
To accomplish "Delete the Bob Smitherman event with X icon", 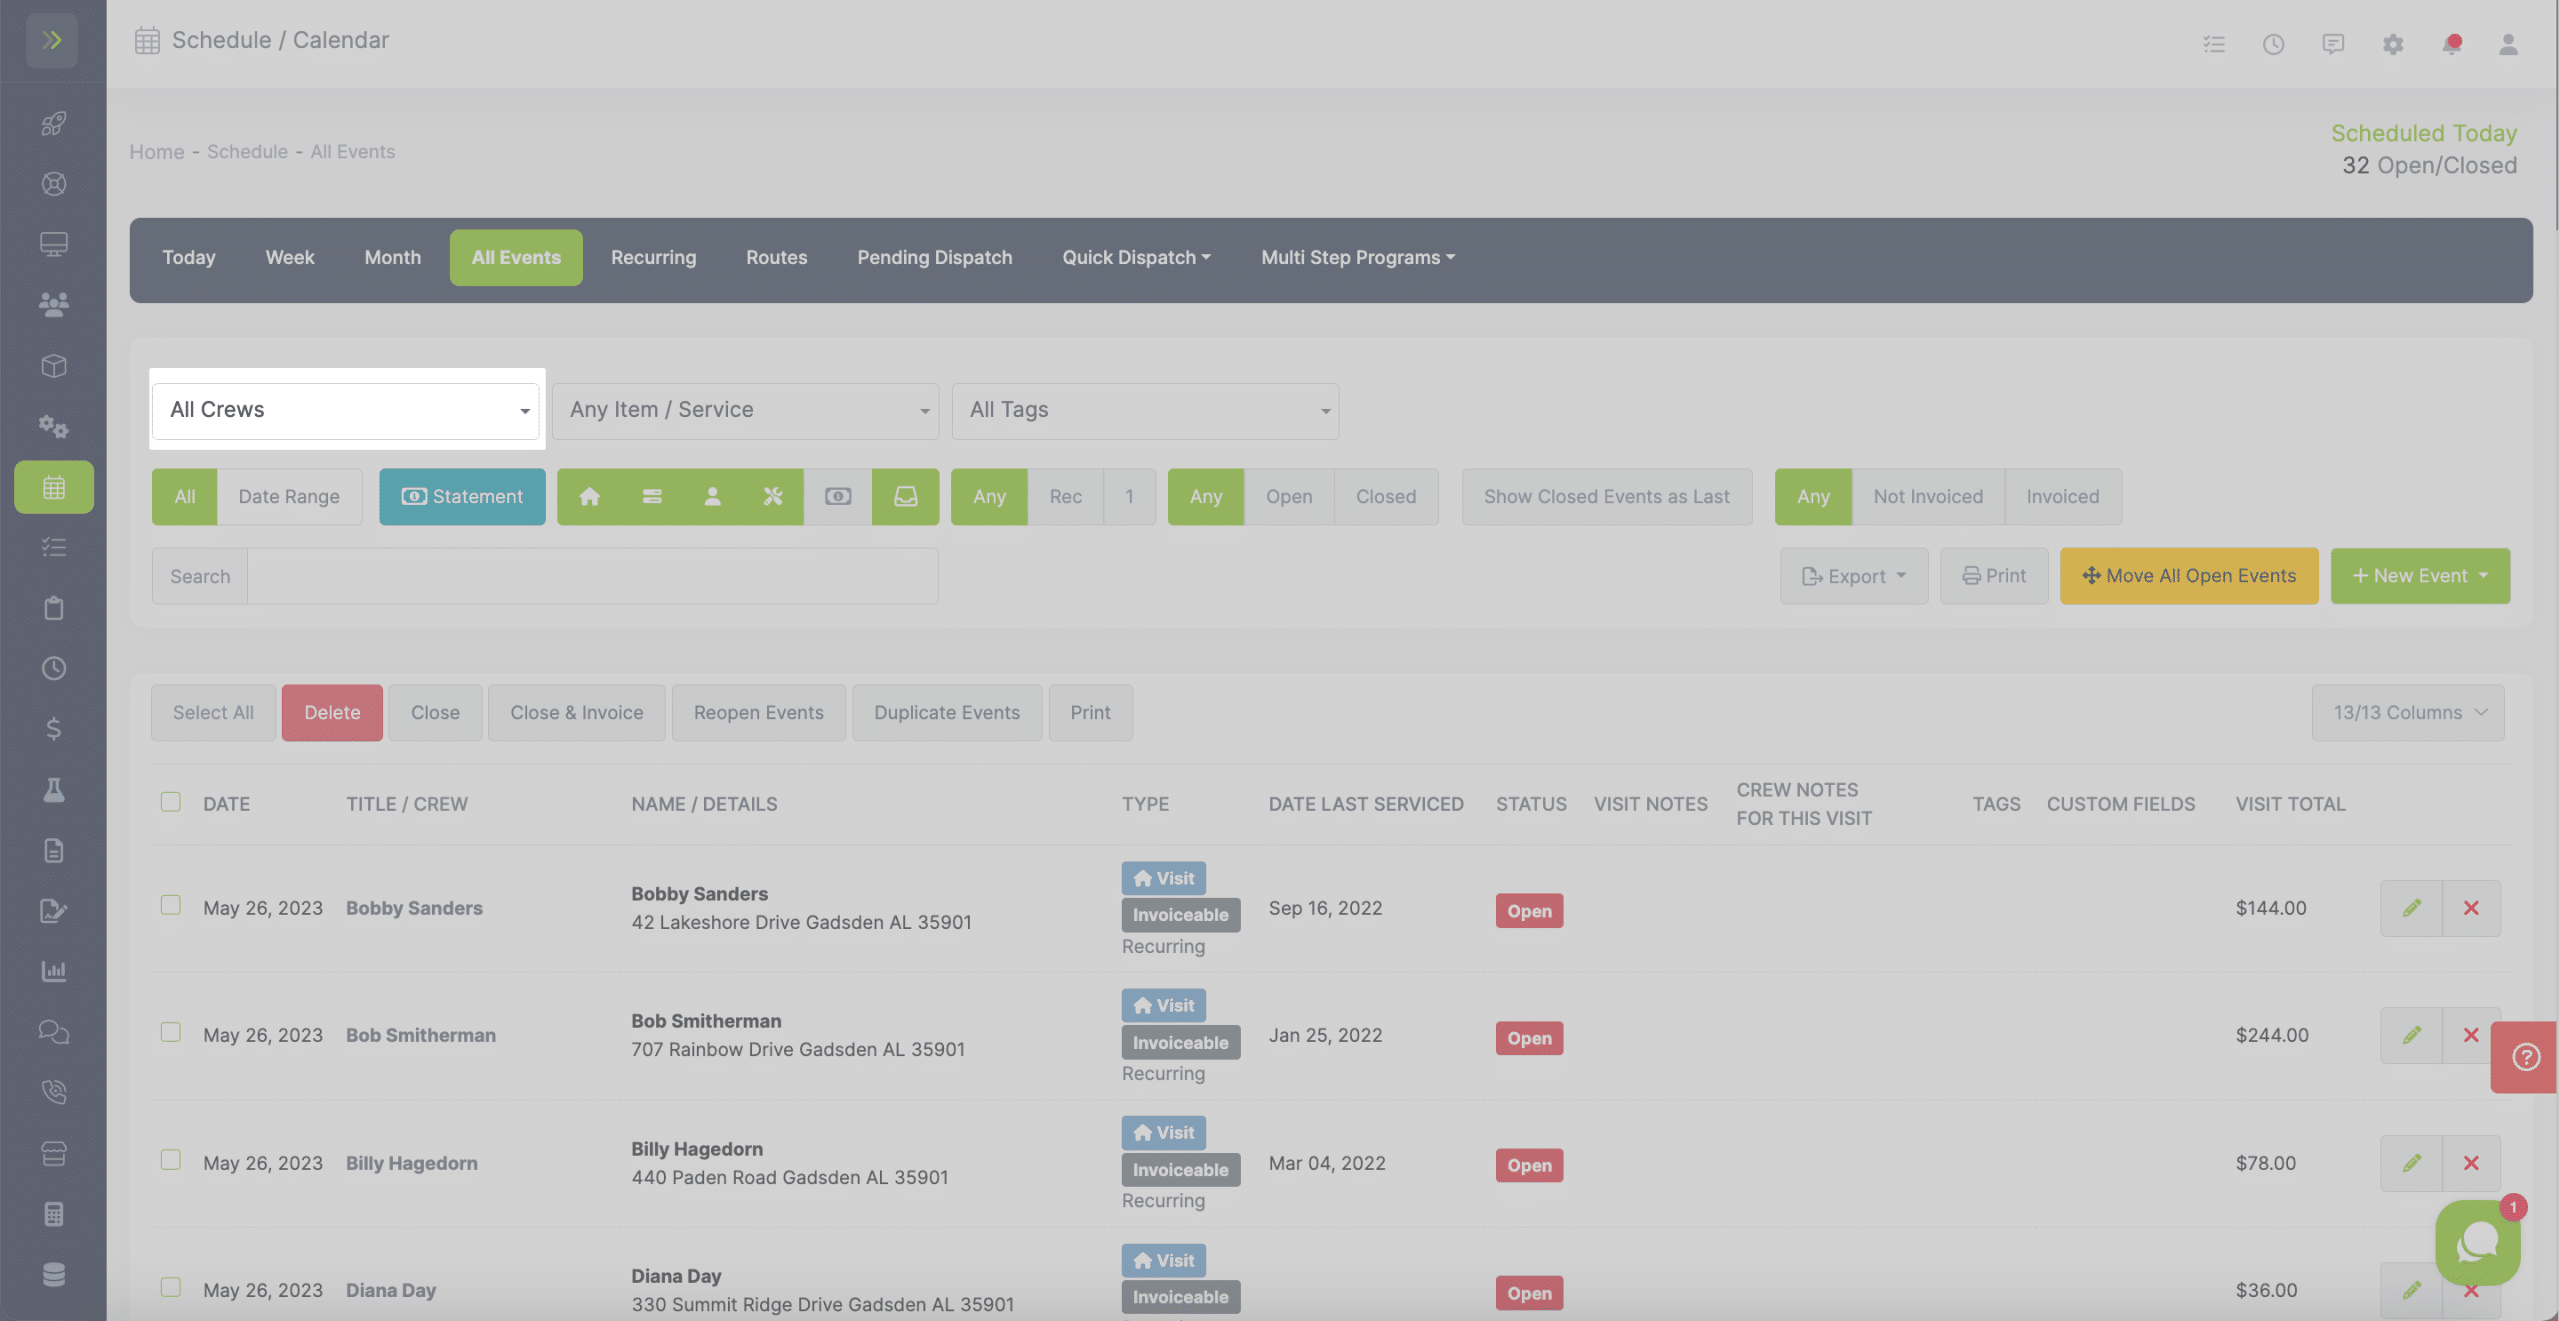I will [2471, 1035].
